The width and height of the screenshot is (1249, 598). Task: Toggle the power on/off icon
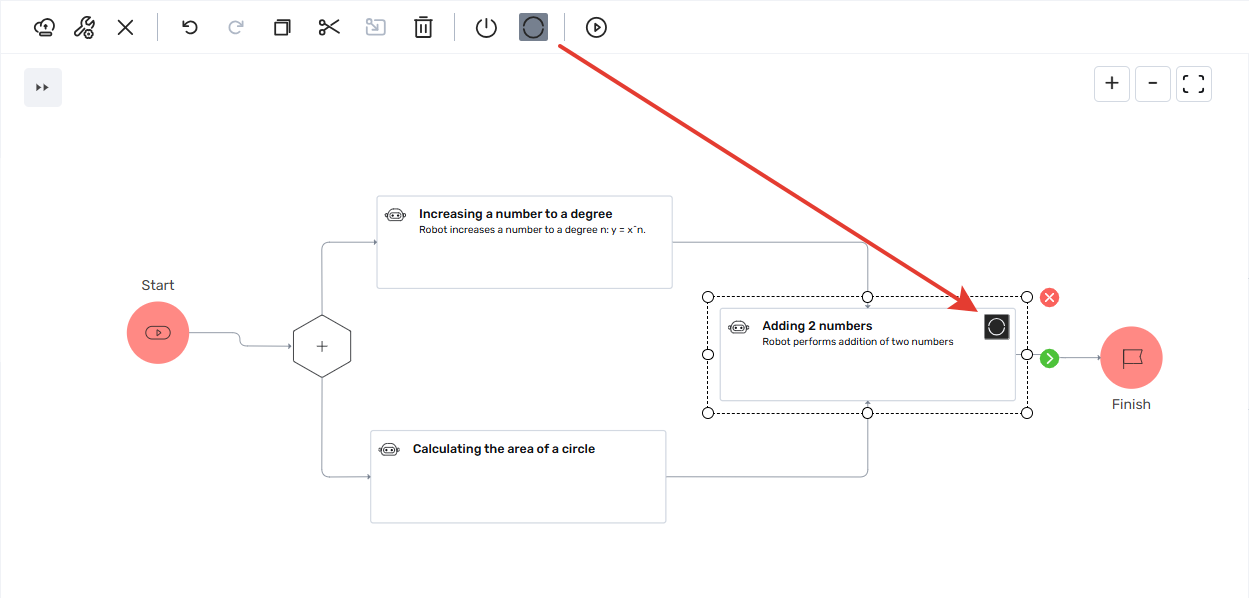[486, 27]
